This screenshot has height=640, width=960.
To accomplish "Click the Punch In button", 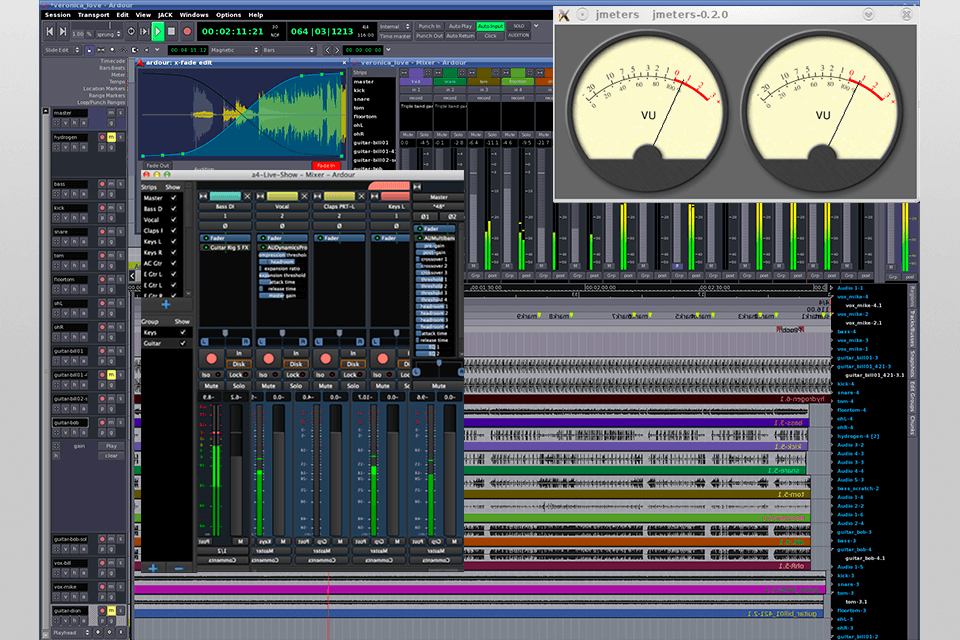I will click(430, 25).
